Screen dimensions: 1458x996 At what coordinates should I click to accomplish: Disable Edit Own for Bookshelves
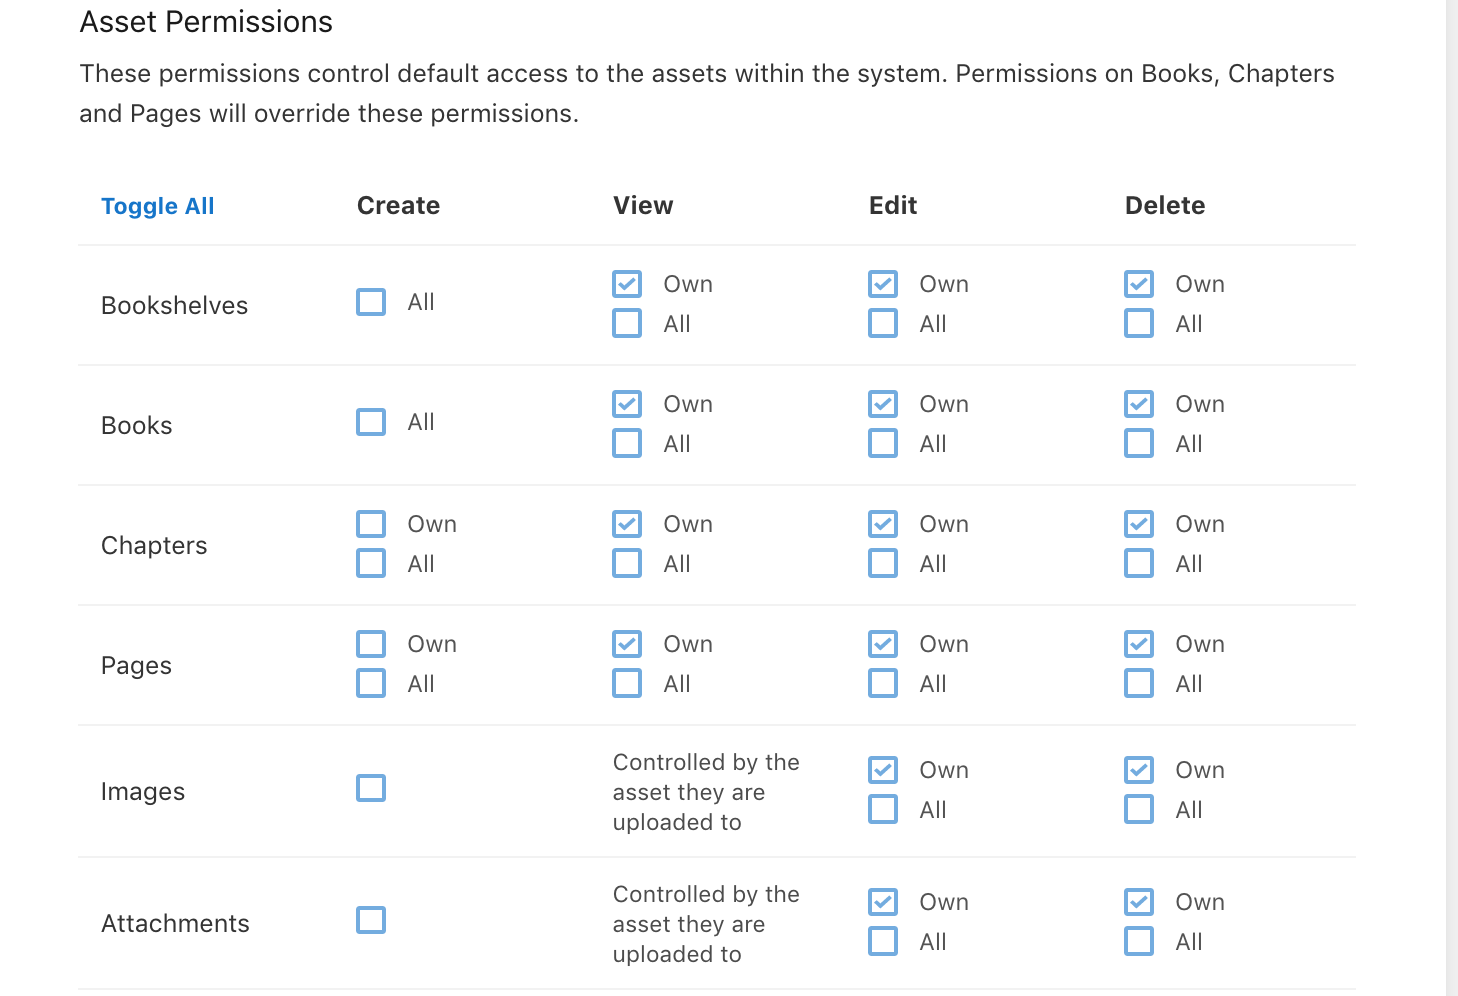tap(882, 284)
